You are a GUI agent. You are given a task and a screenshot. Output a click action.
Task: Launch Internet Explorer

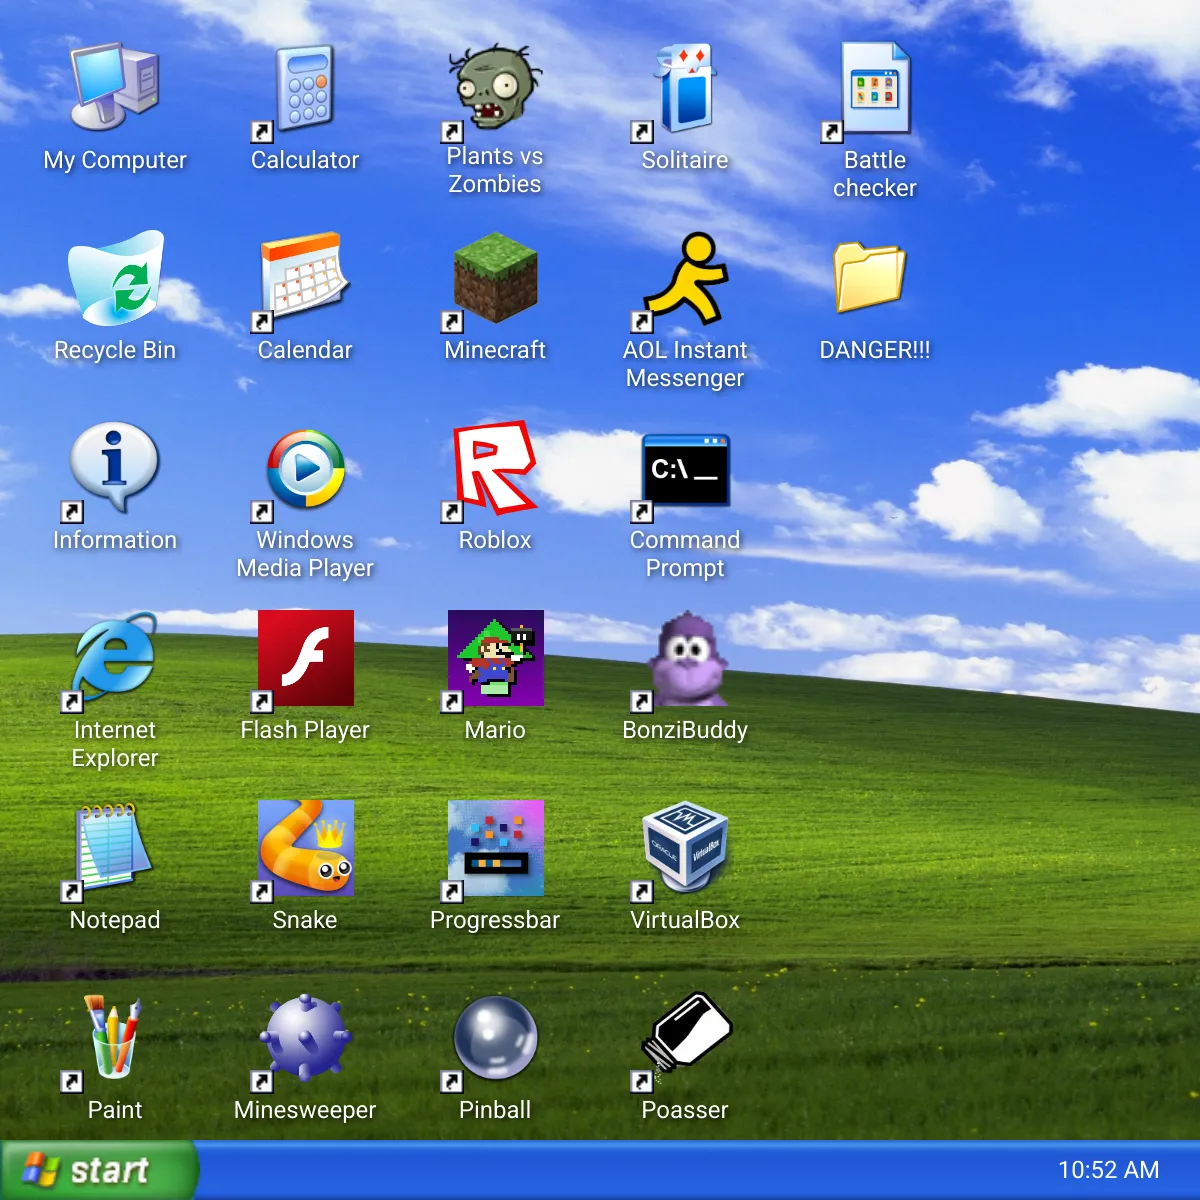[113, 658]
